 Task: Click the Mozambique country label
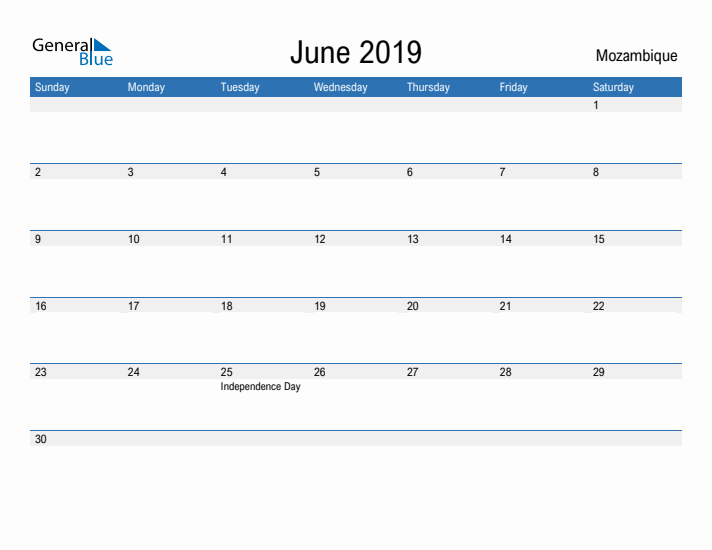click(636, 56)
